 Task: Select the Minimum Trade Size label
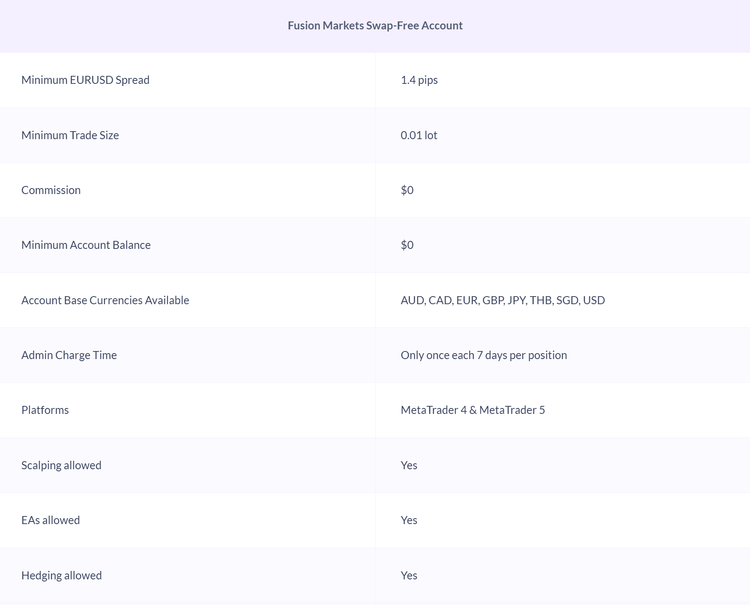(70, 135)
